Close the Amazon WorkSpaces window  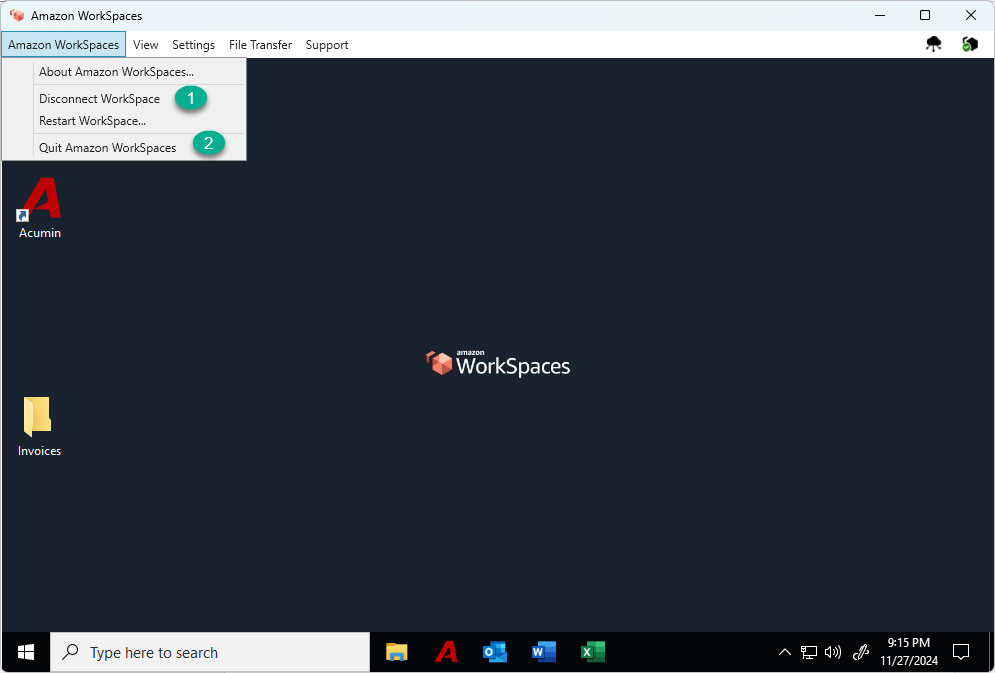970,15
